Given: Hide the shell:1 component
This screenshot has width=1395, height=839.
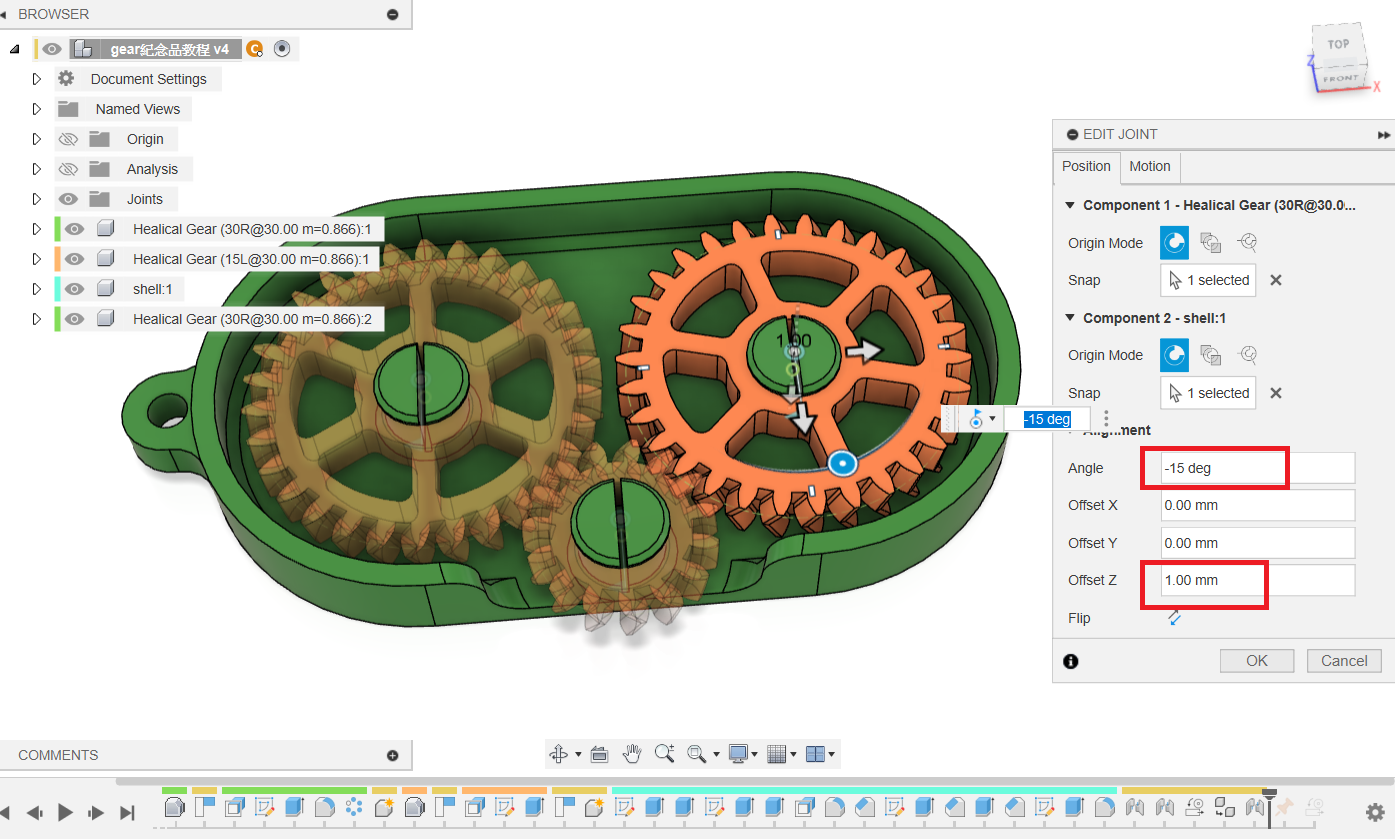Looking at the screenshot, I should (x=74, y=289).
